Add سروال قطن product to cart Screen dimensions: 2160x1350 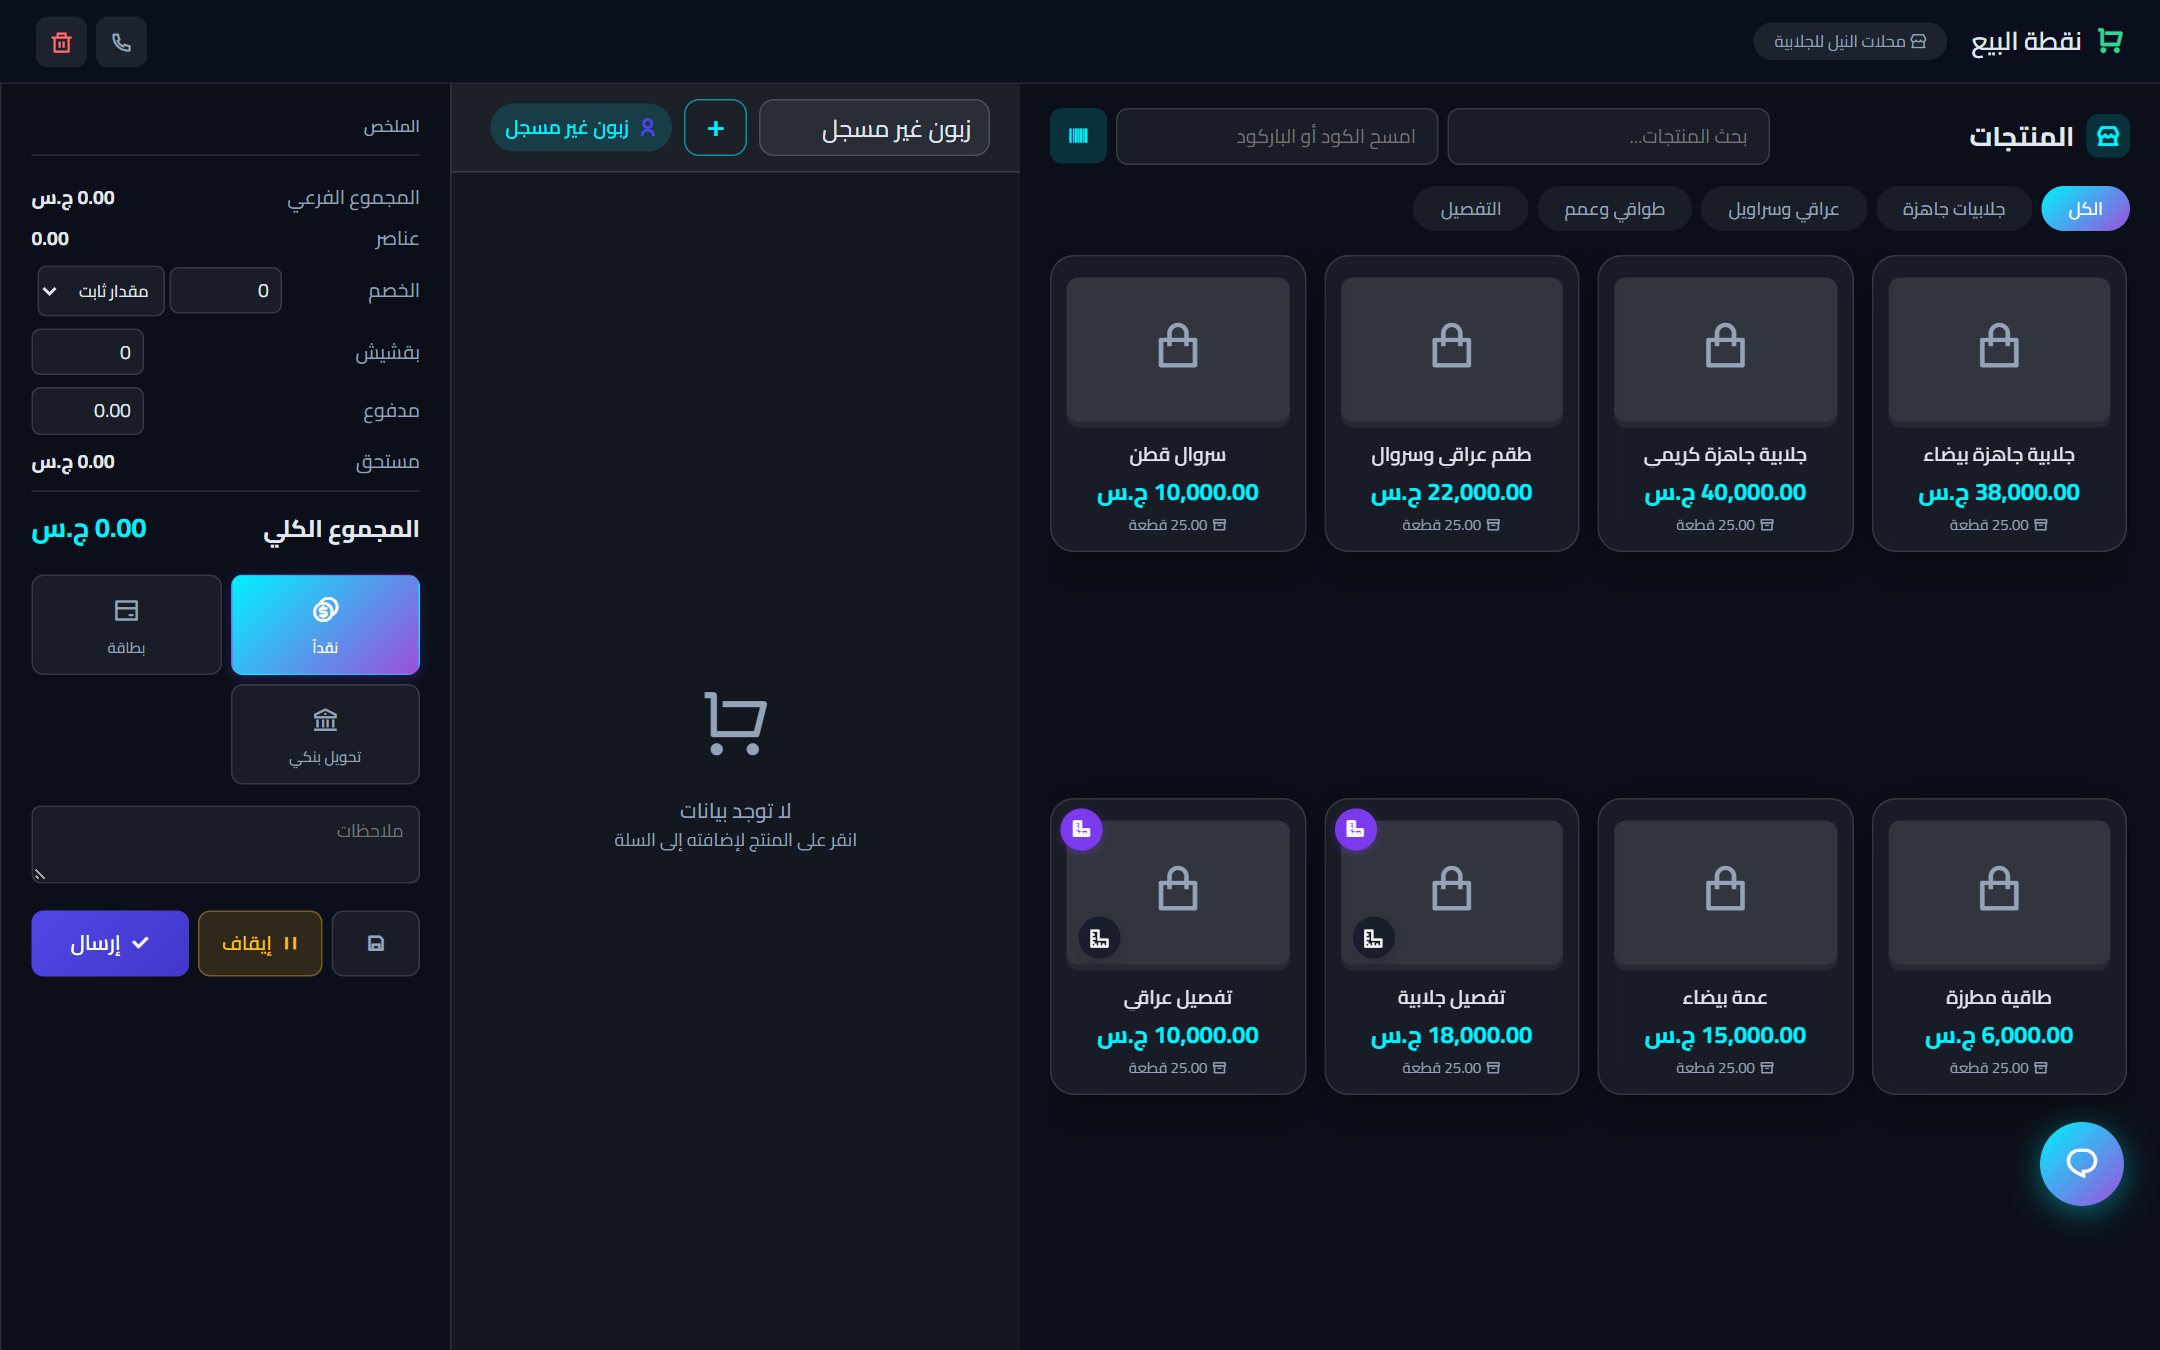[x=1178, y=403]
